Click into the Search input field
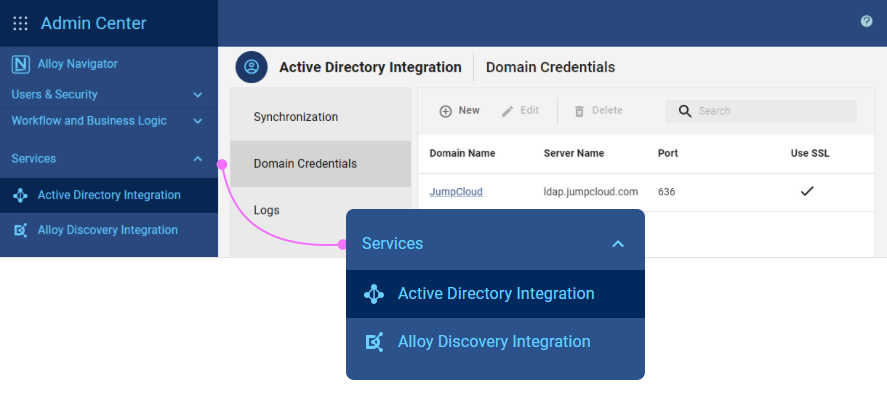This screenshot has height=397, width=887. (x=761, y=111)
